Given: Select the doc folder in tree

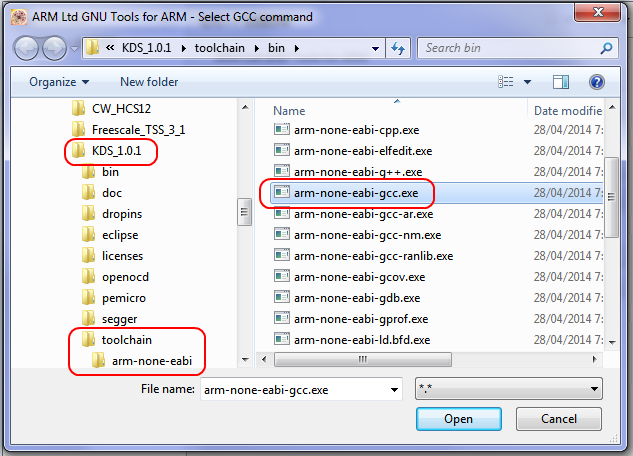Looking at the screenshot, I should coord(102,192).
